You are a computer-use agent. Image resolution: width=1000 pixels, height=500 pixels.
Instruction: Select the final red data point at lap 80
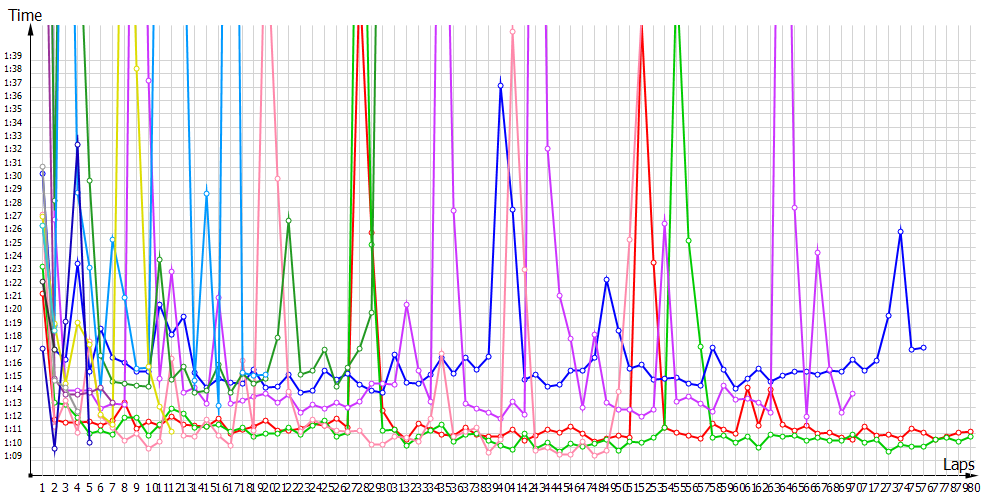(970, 432)
